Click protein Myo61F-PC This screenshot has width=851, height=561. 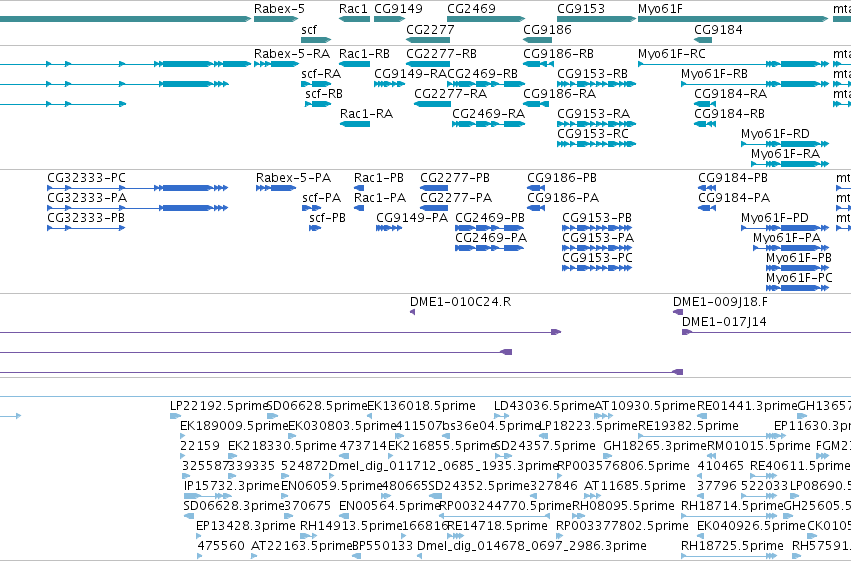point(799,278)
